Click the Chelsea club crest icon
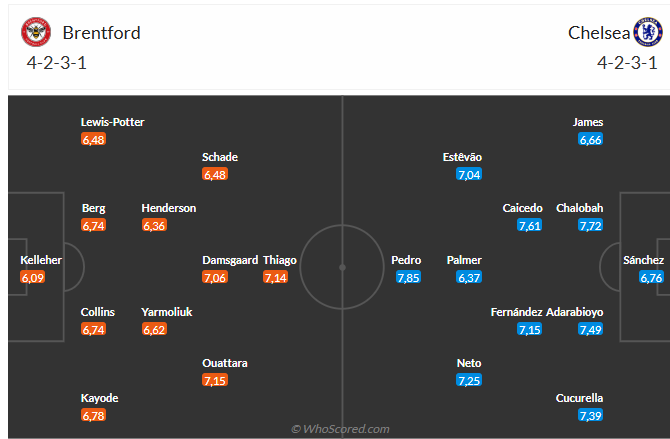The height and width of the screenshot is (439, 670). [x=648, y=33]
